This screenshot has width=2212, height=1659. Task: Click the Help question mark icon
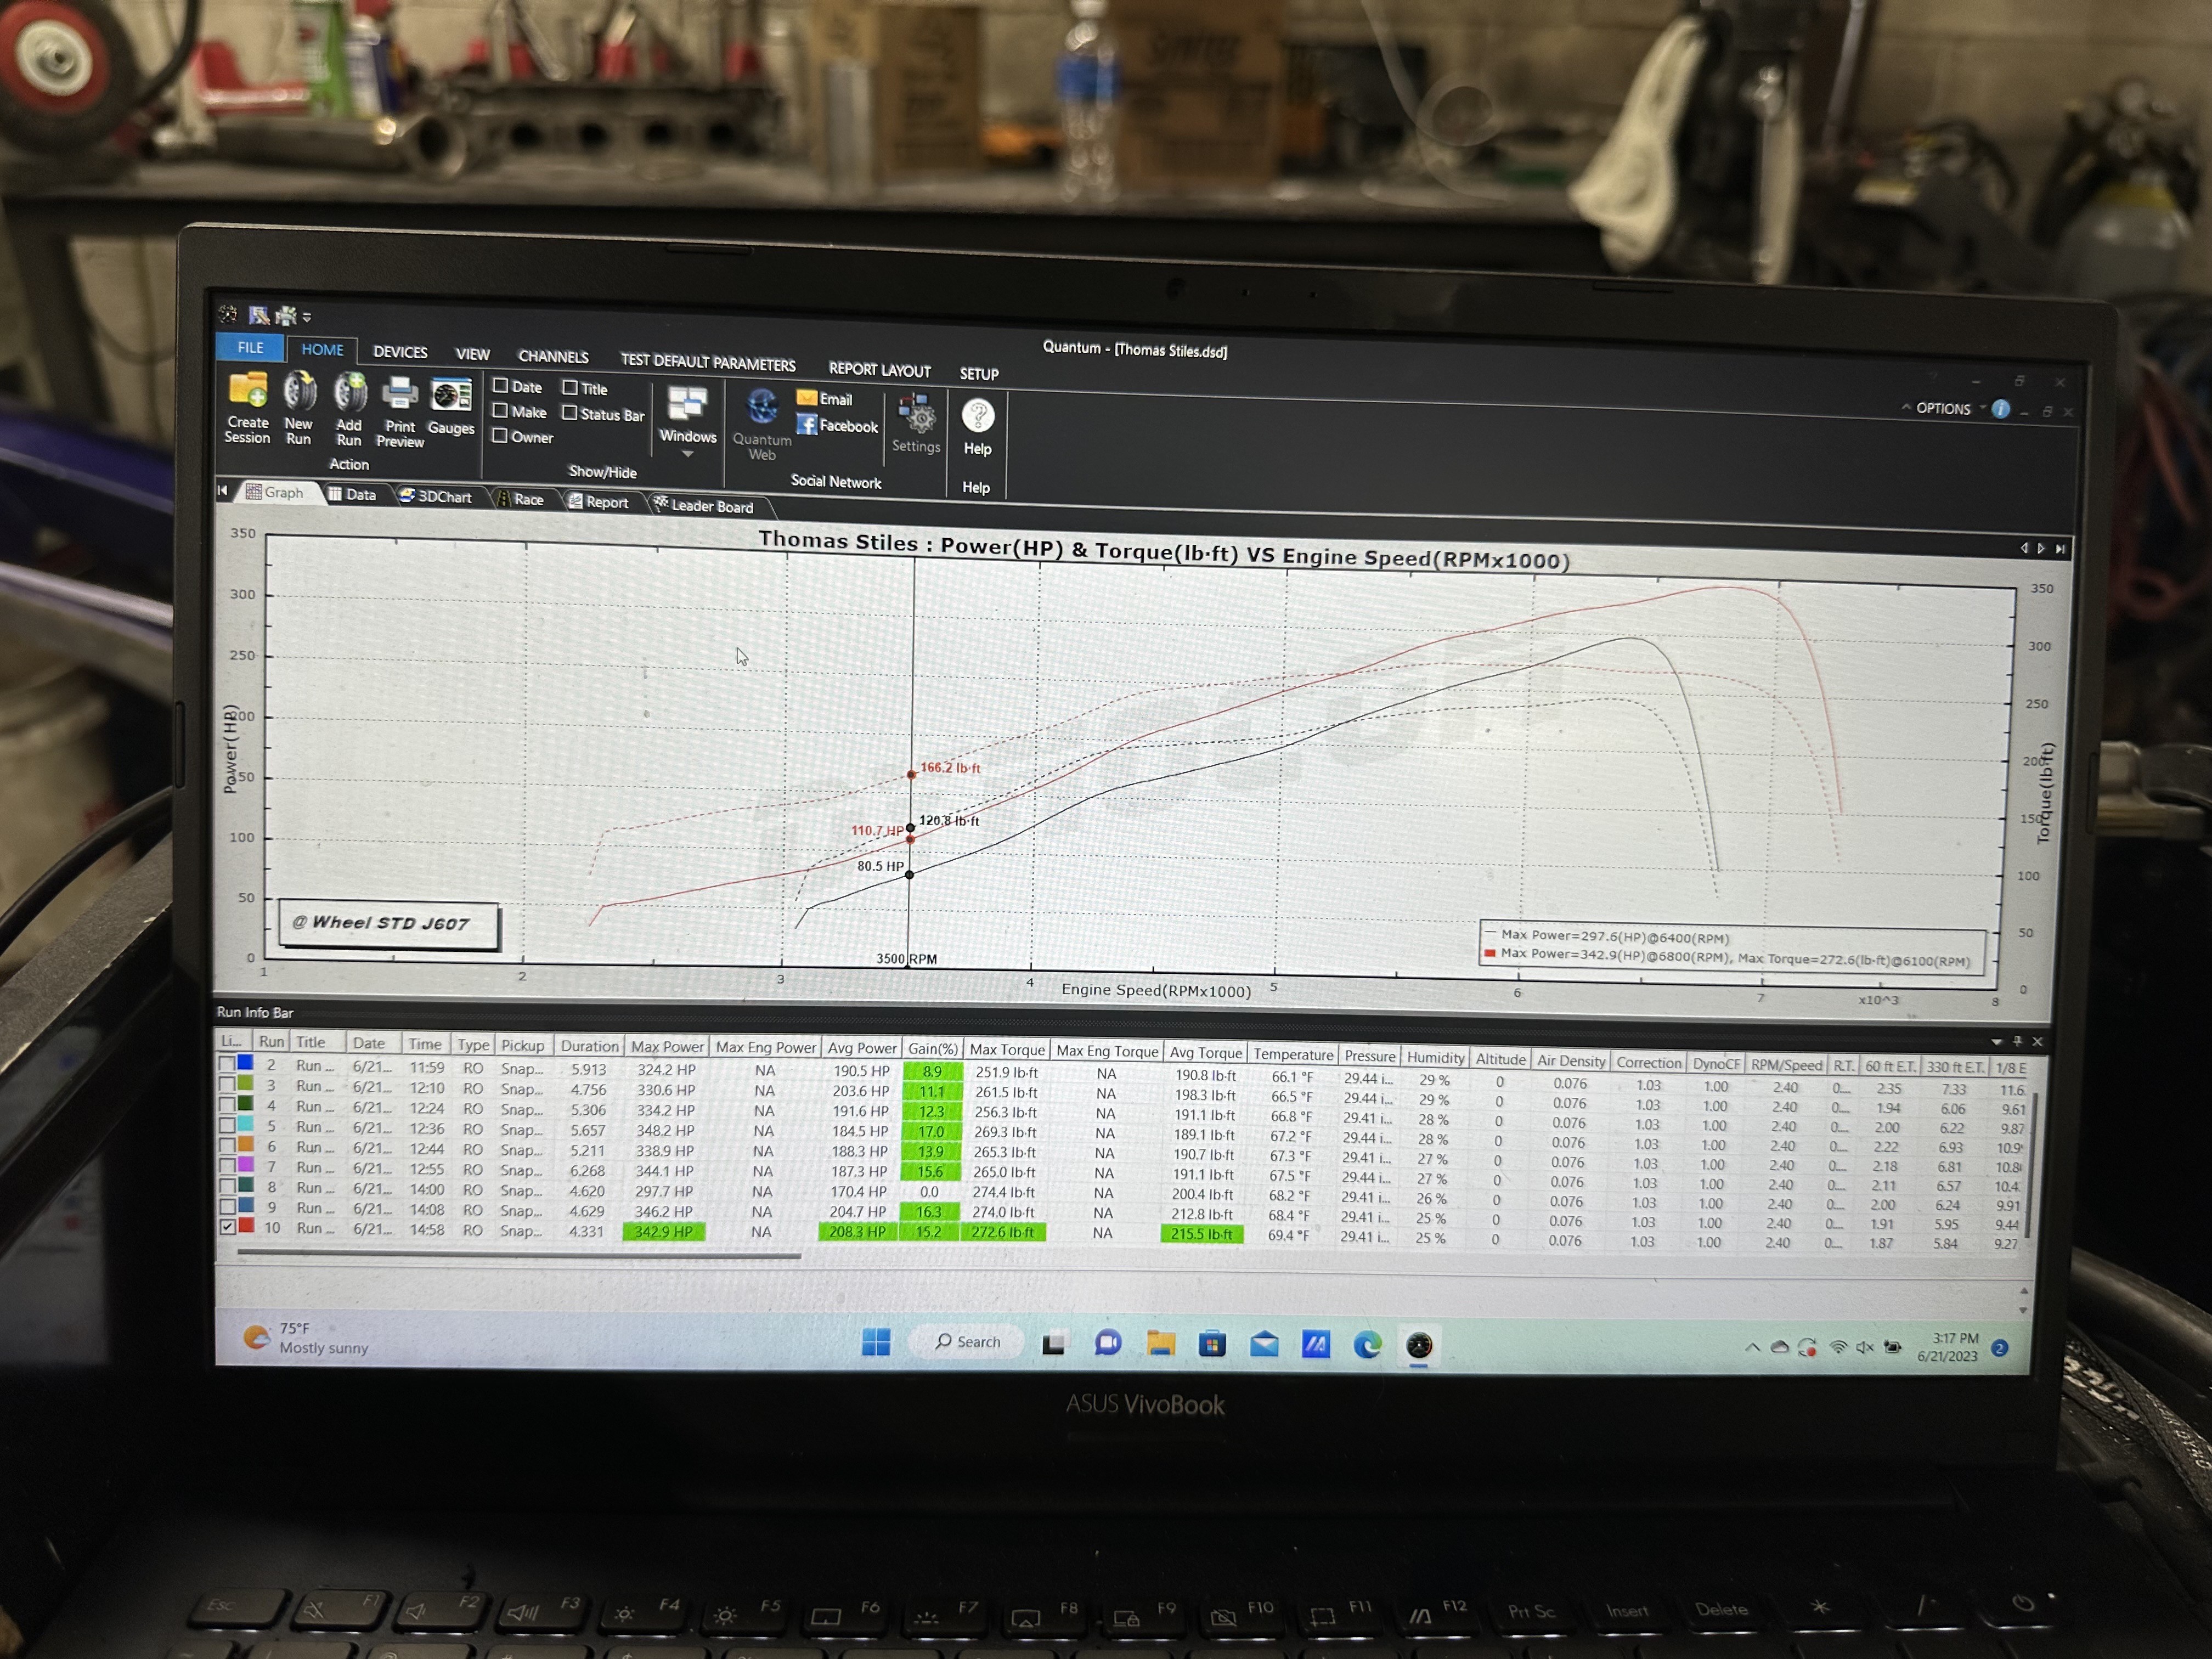coord(977,415)
